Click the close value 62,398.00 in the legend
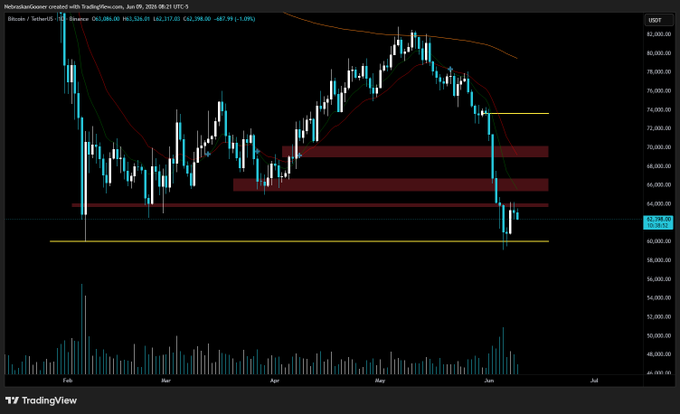 point(197,19)
